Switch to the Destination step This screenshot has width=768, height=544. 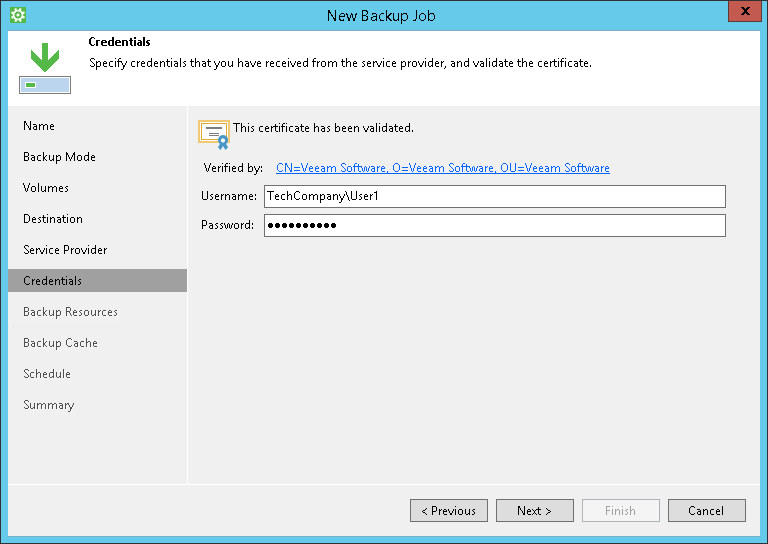[53, 219]
